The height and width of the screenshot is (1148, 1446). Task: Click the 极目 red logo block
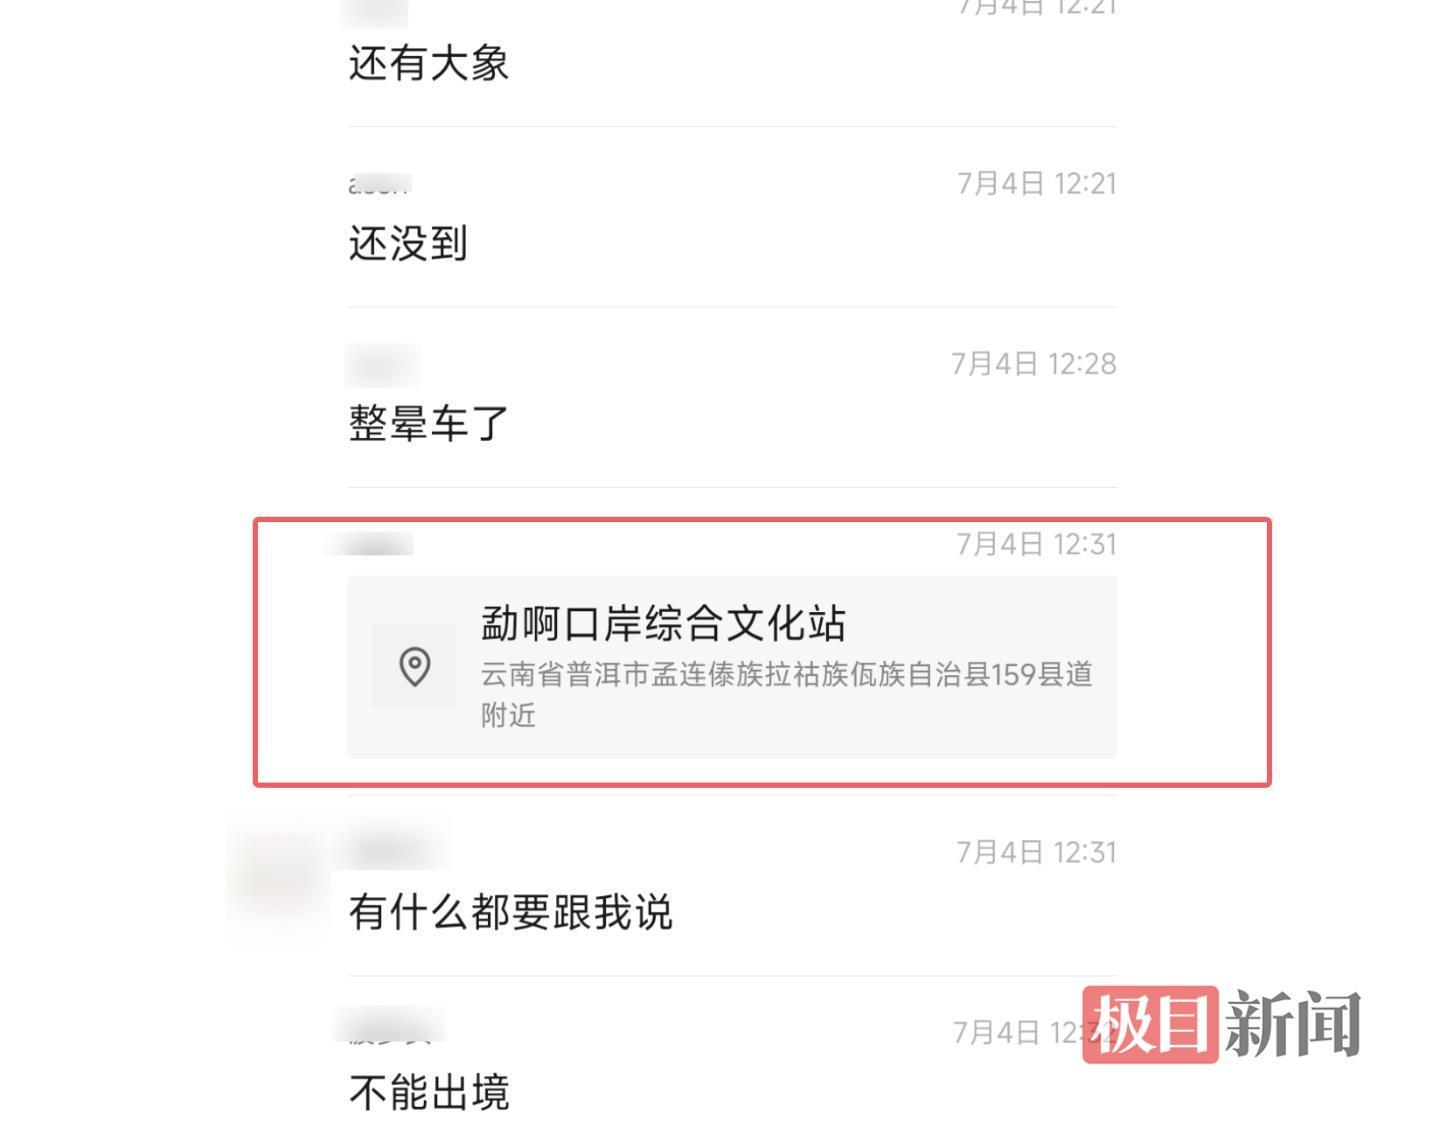[x=1151, y=1024]
